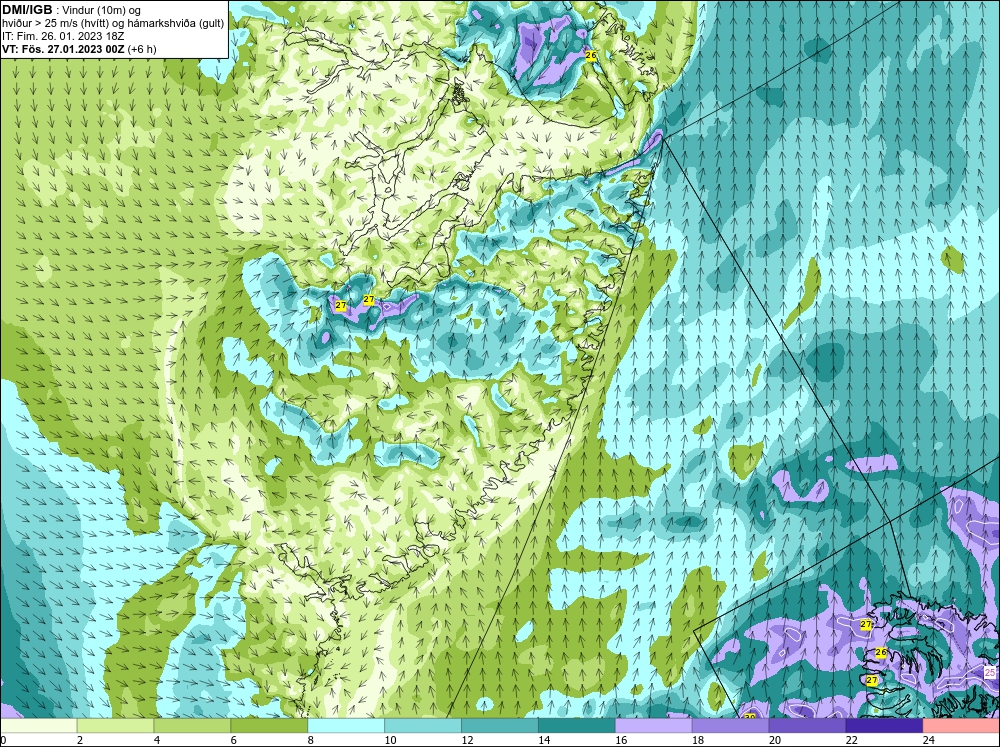Pick the bright cyan 8–10 m/s swatch

pyautogui.click(x=346, y=726)
